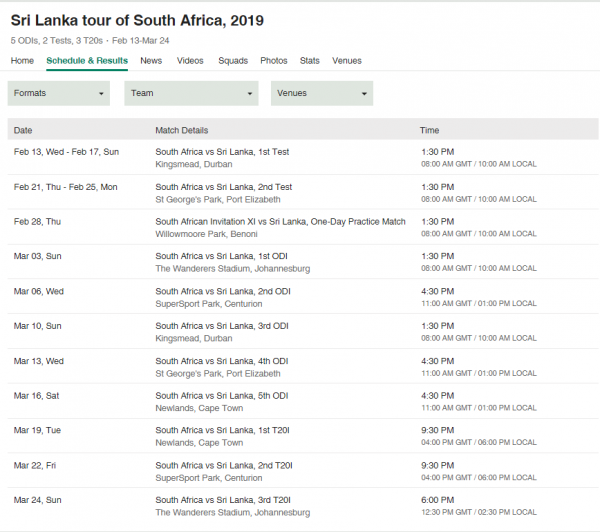This screenshot has width=600, height=532.
Task: Click 'Feb 13, Wed - Feb 17, Sun' date
Action: click(66, 152)
